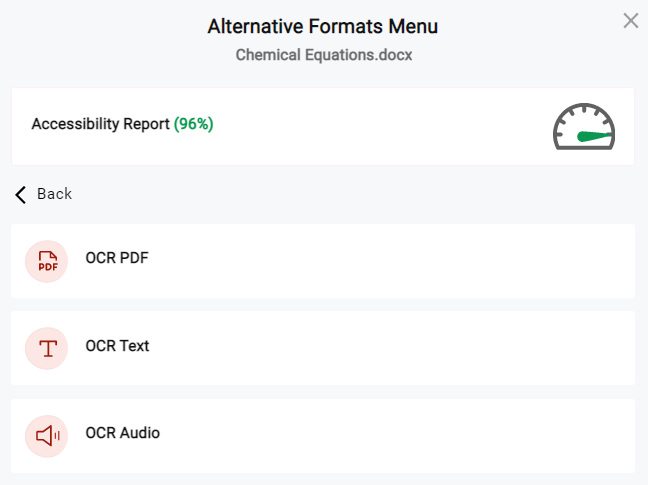
Task: Click the green needle of the gauge
Action: click(x=594, y=136)
